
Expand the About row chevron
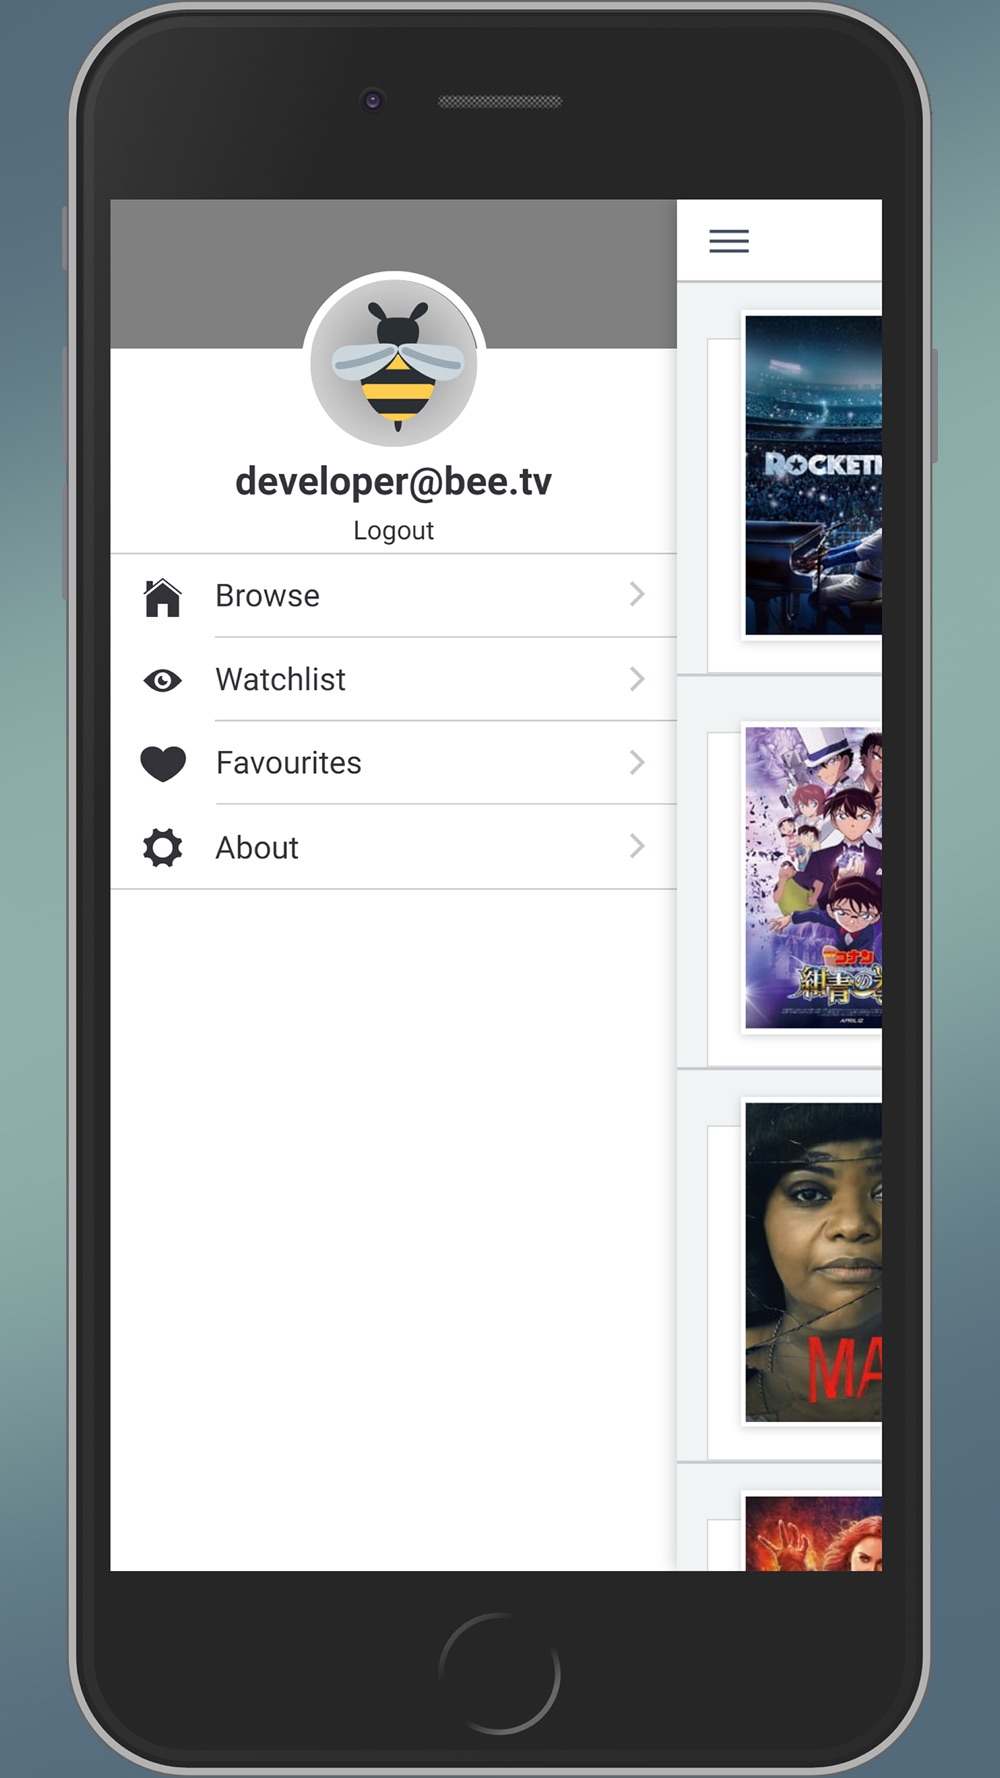[637, 847]
